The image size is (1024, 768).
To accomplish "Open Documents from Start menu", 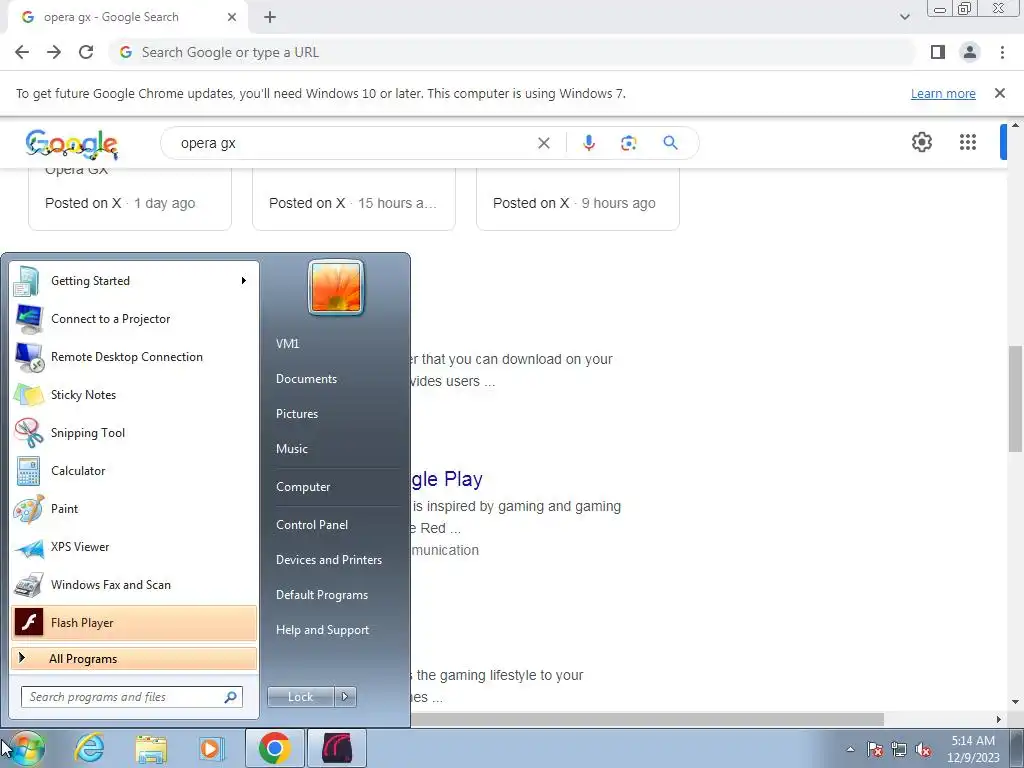I will 306,379.
